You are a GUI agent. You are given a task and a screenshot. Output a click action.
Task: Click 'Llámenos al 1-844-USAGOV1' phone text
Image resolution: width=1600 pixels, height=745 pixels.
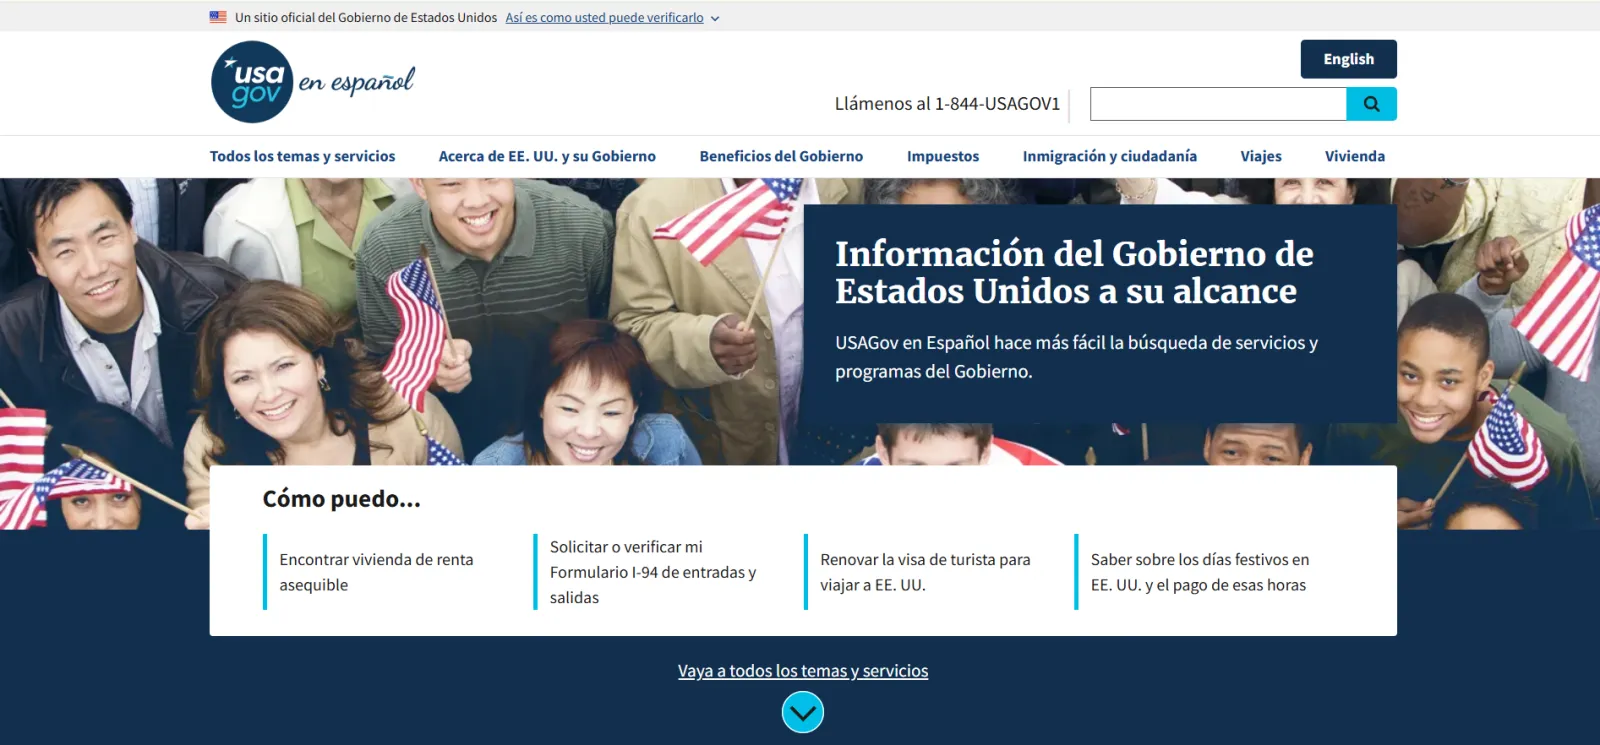(x=947, y=104)
